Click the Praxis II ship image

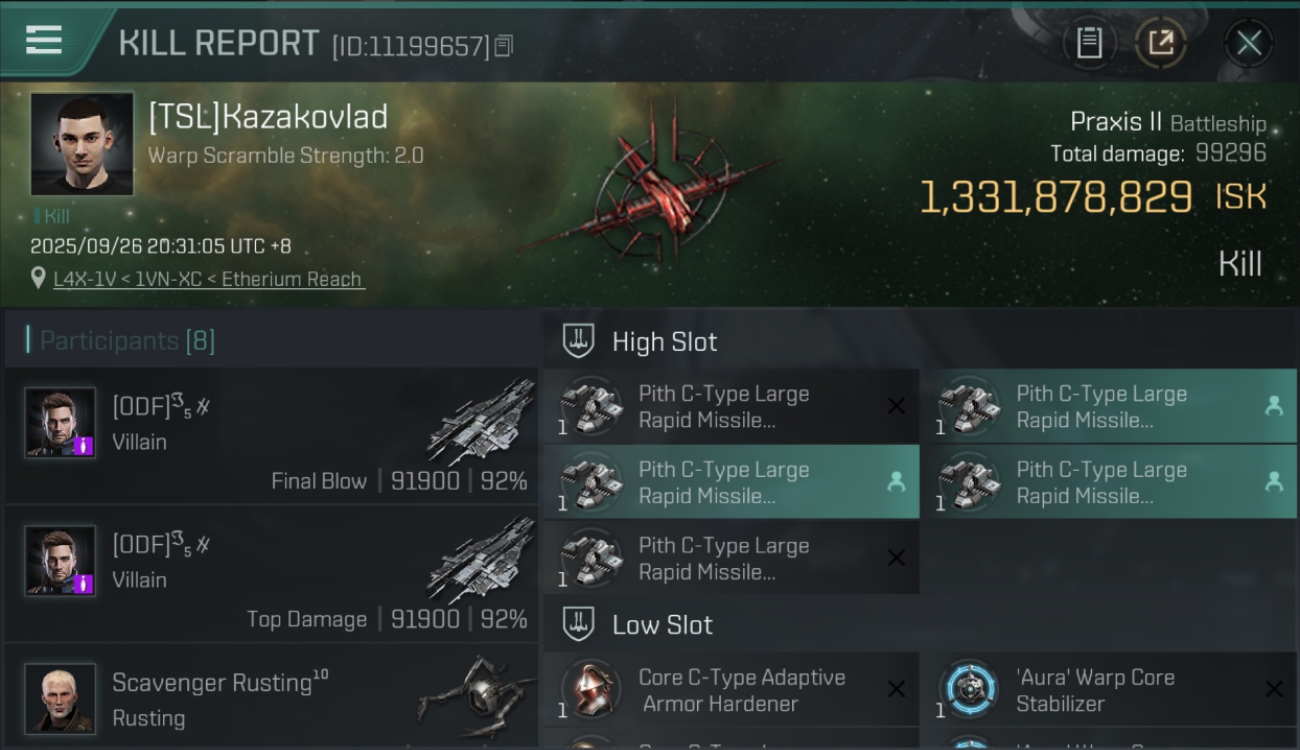pos(650,190)
